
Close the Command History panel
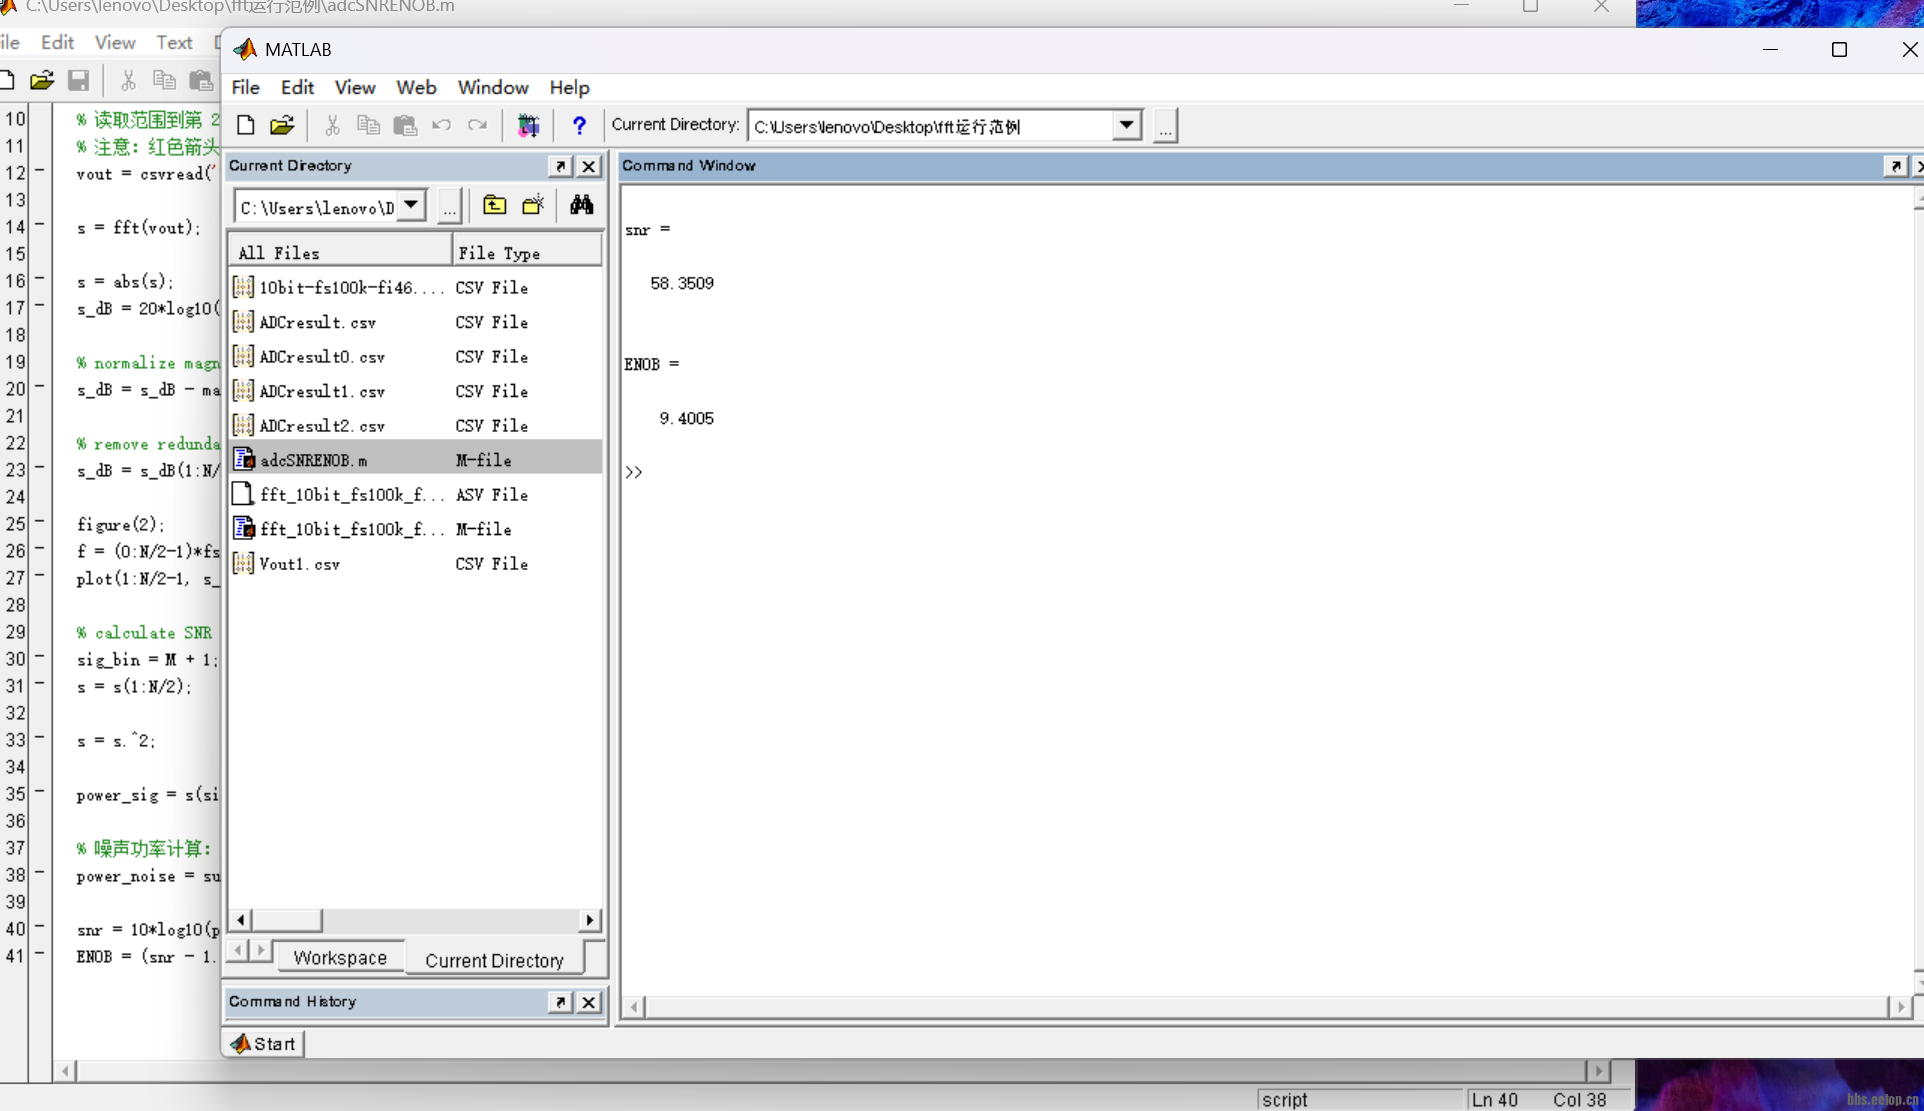(x=589, y=1002)
